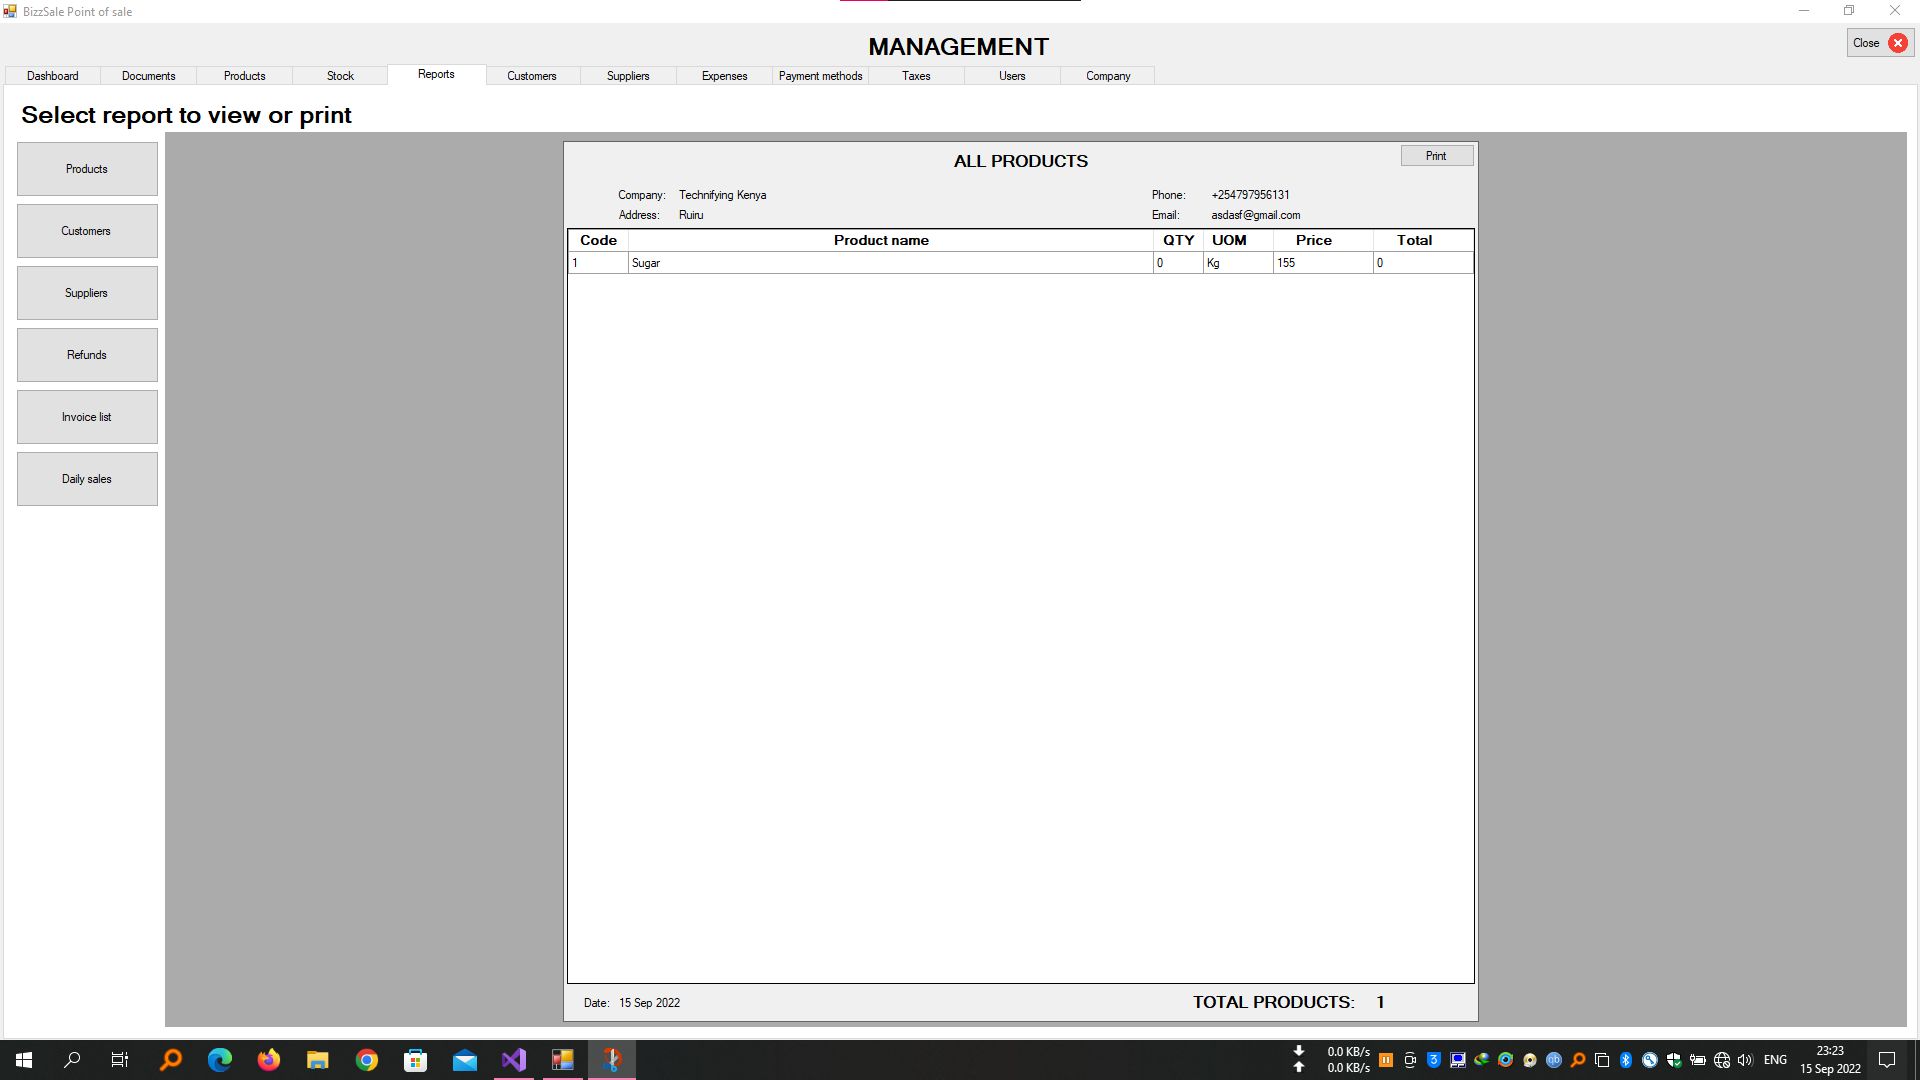Show the Refunds report
This screenshot has height=1080, width=1920.
point(87,355)
